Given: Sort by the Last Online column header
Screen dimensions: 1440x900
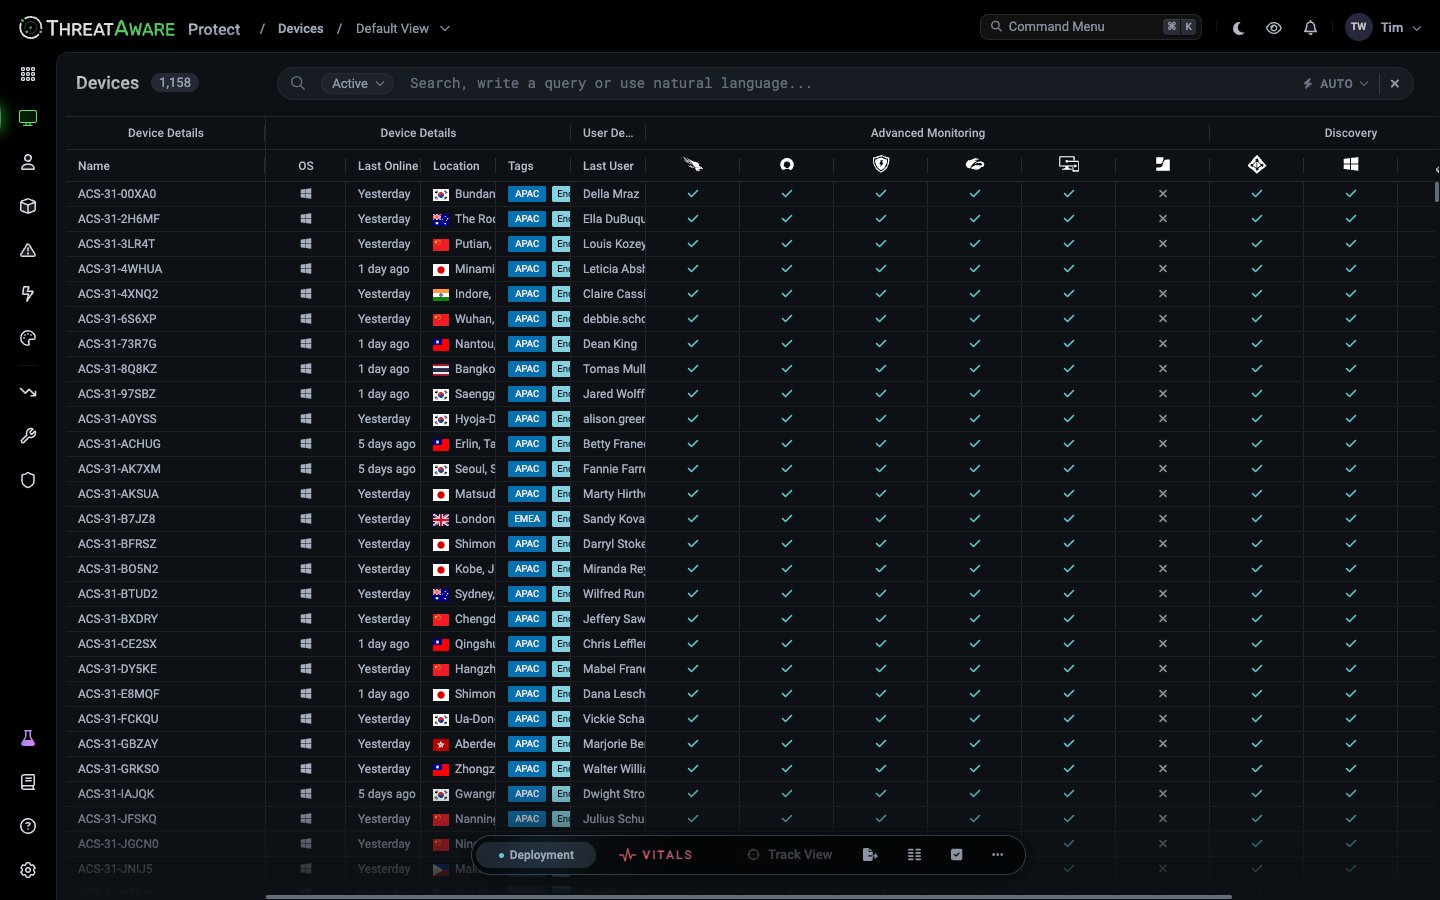Looking at the screenshot, I should 388,166.
